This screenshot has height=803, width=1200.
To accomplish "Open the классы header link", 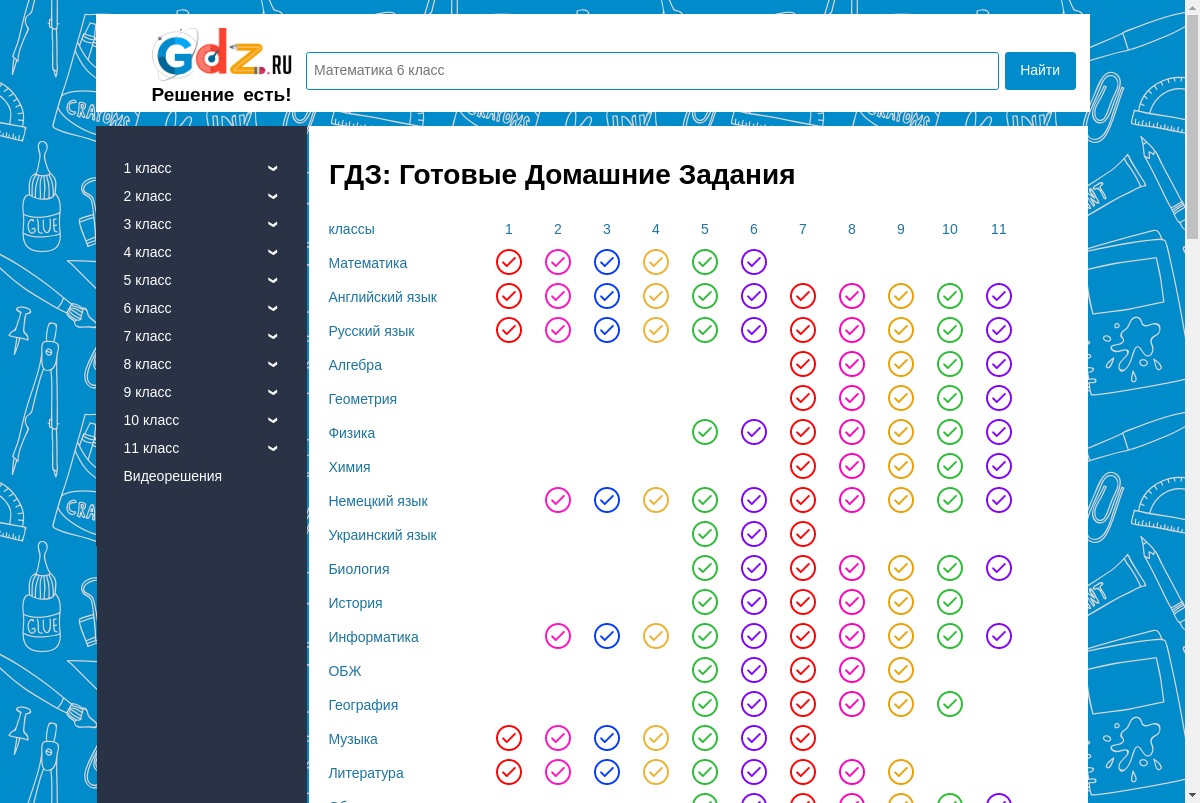I will click(x=352, y=229).
